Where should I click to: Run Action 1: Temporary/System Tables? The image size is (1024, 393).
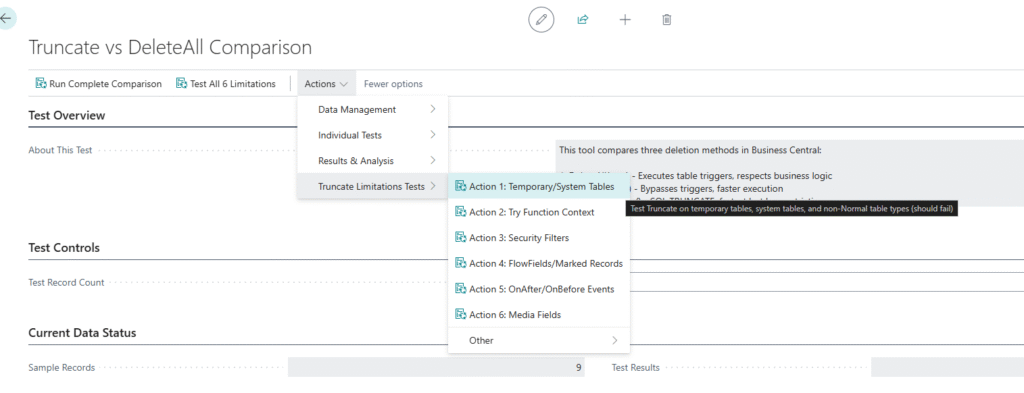coord(539,186)
